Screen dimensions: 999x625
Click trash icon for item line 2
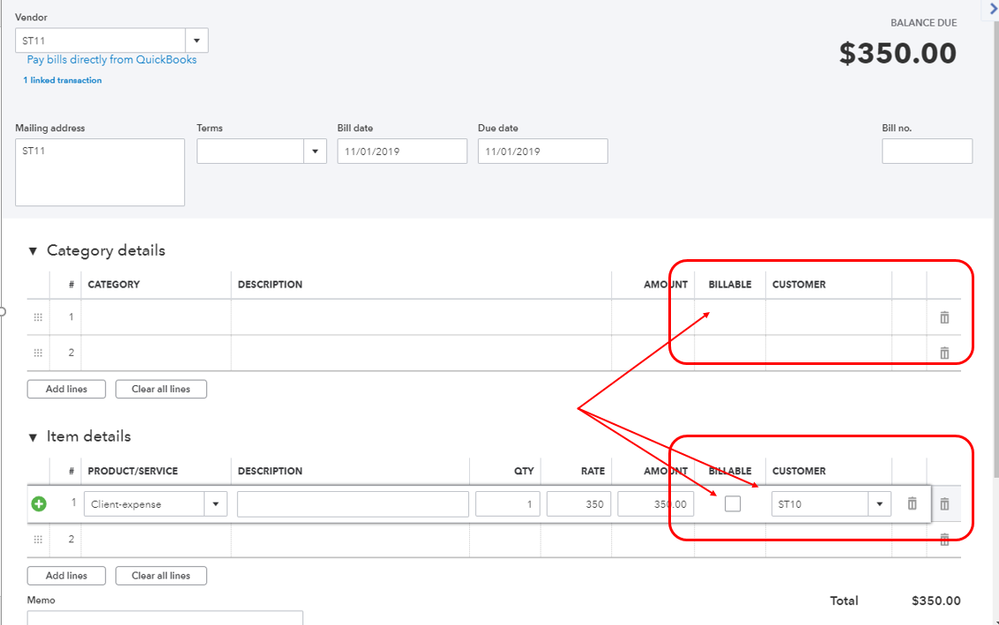(944, 540)
